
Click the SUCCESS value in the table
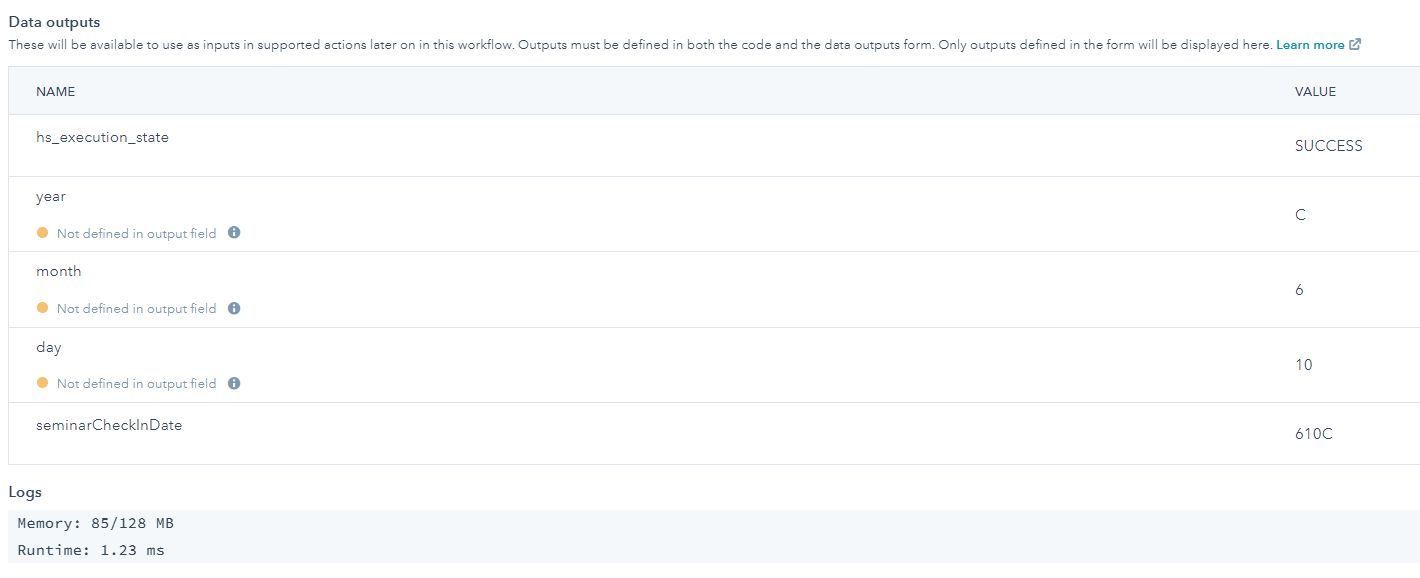(1328, 145)
